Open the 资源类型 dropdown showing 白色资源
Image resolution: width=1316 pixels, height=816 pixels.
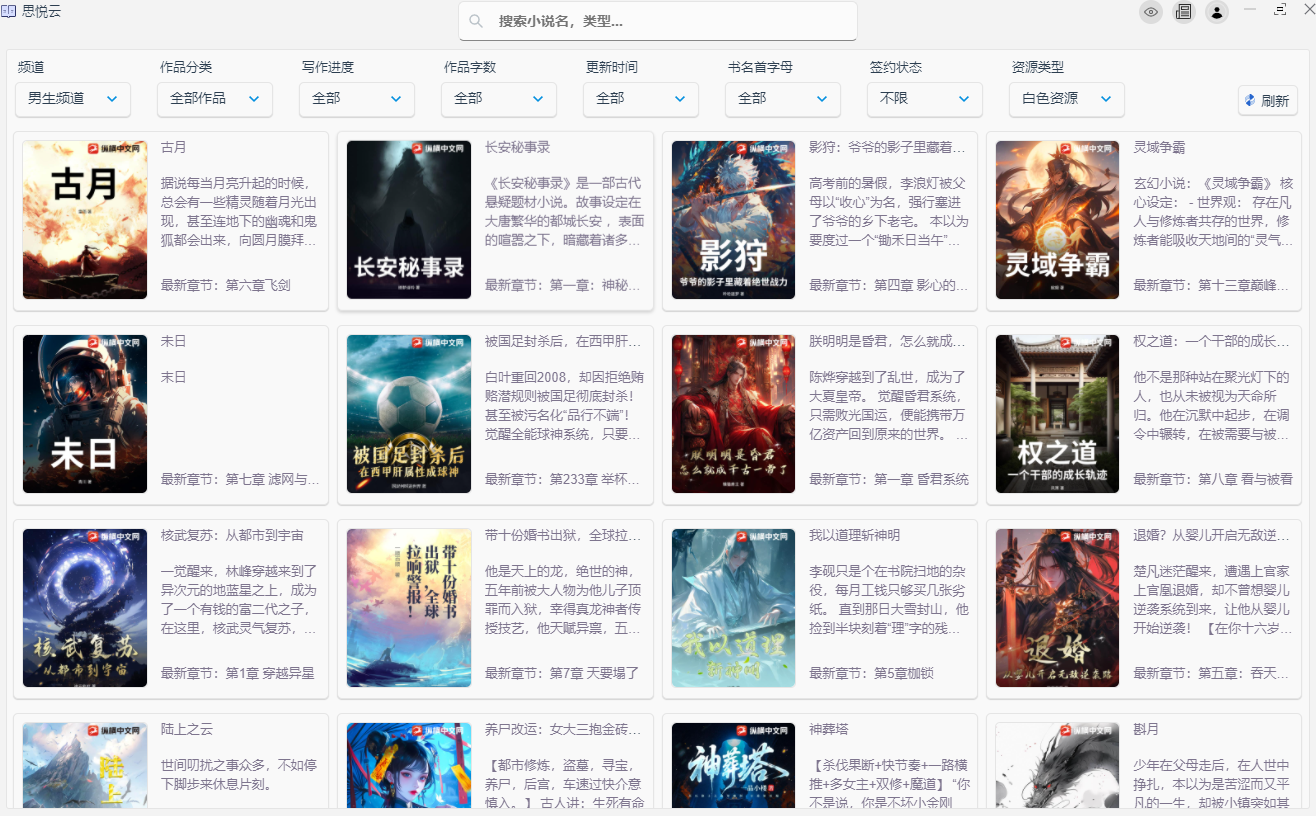[x=1067, y=99]
